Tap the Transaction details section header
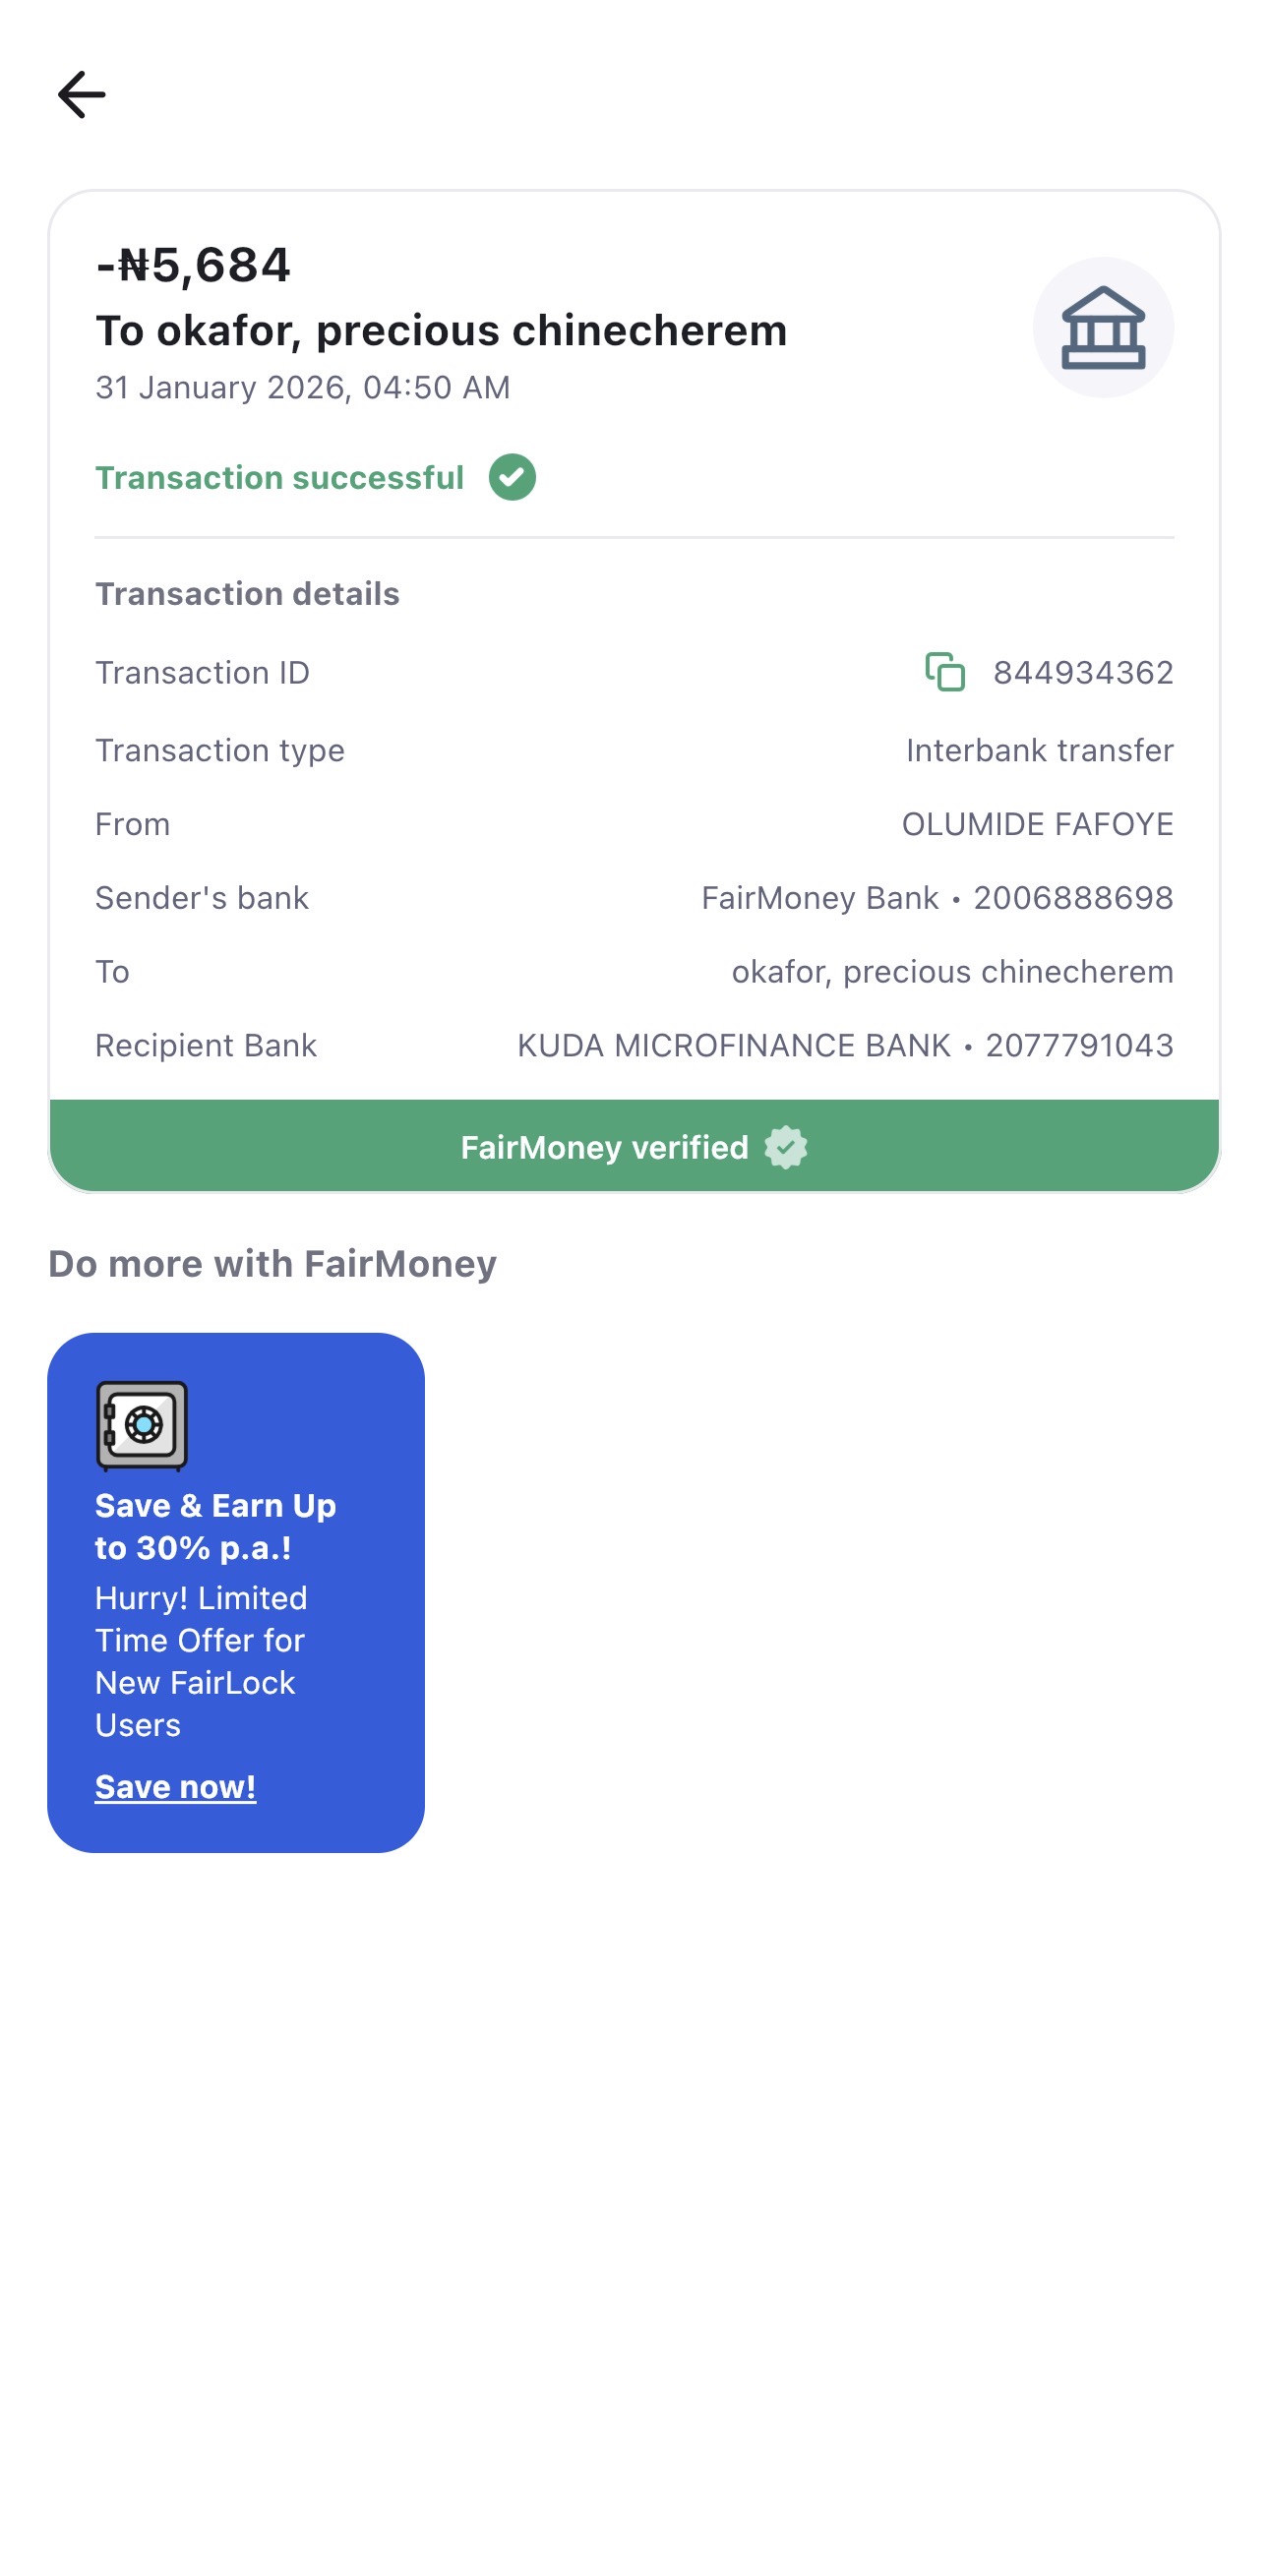The height and width of the screenshot is (2576, 1269). 247,594
